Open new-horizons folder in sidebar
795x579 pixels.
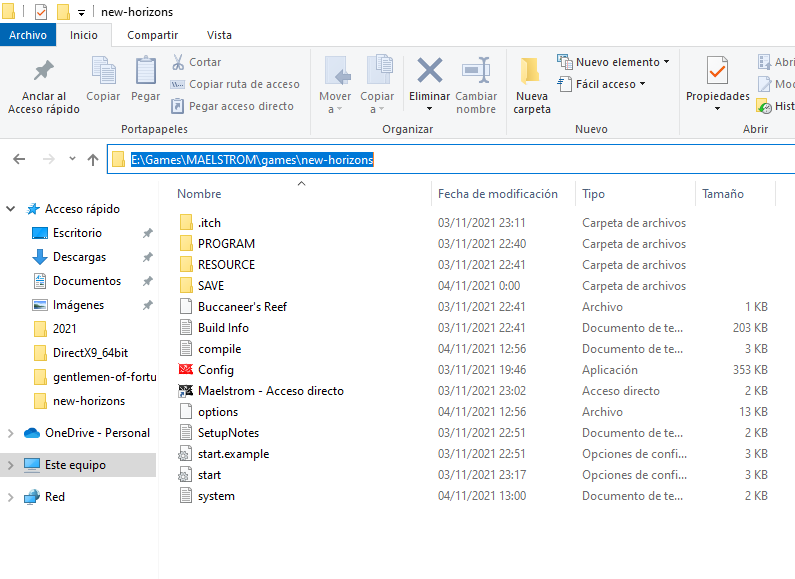(89, 401)
